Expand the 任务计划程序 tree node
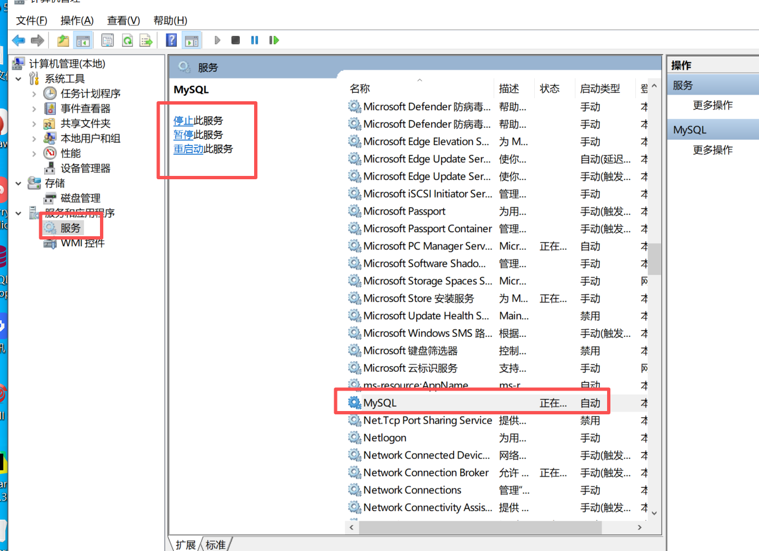The width and height of the screenshot is (759, 551). [33, 93]
